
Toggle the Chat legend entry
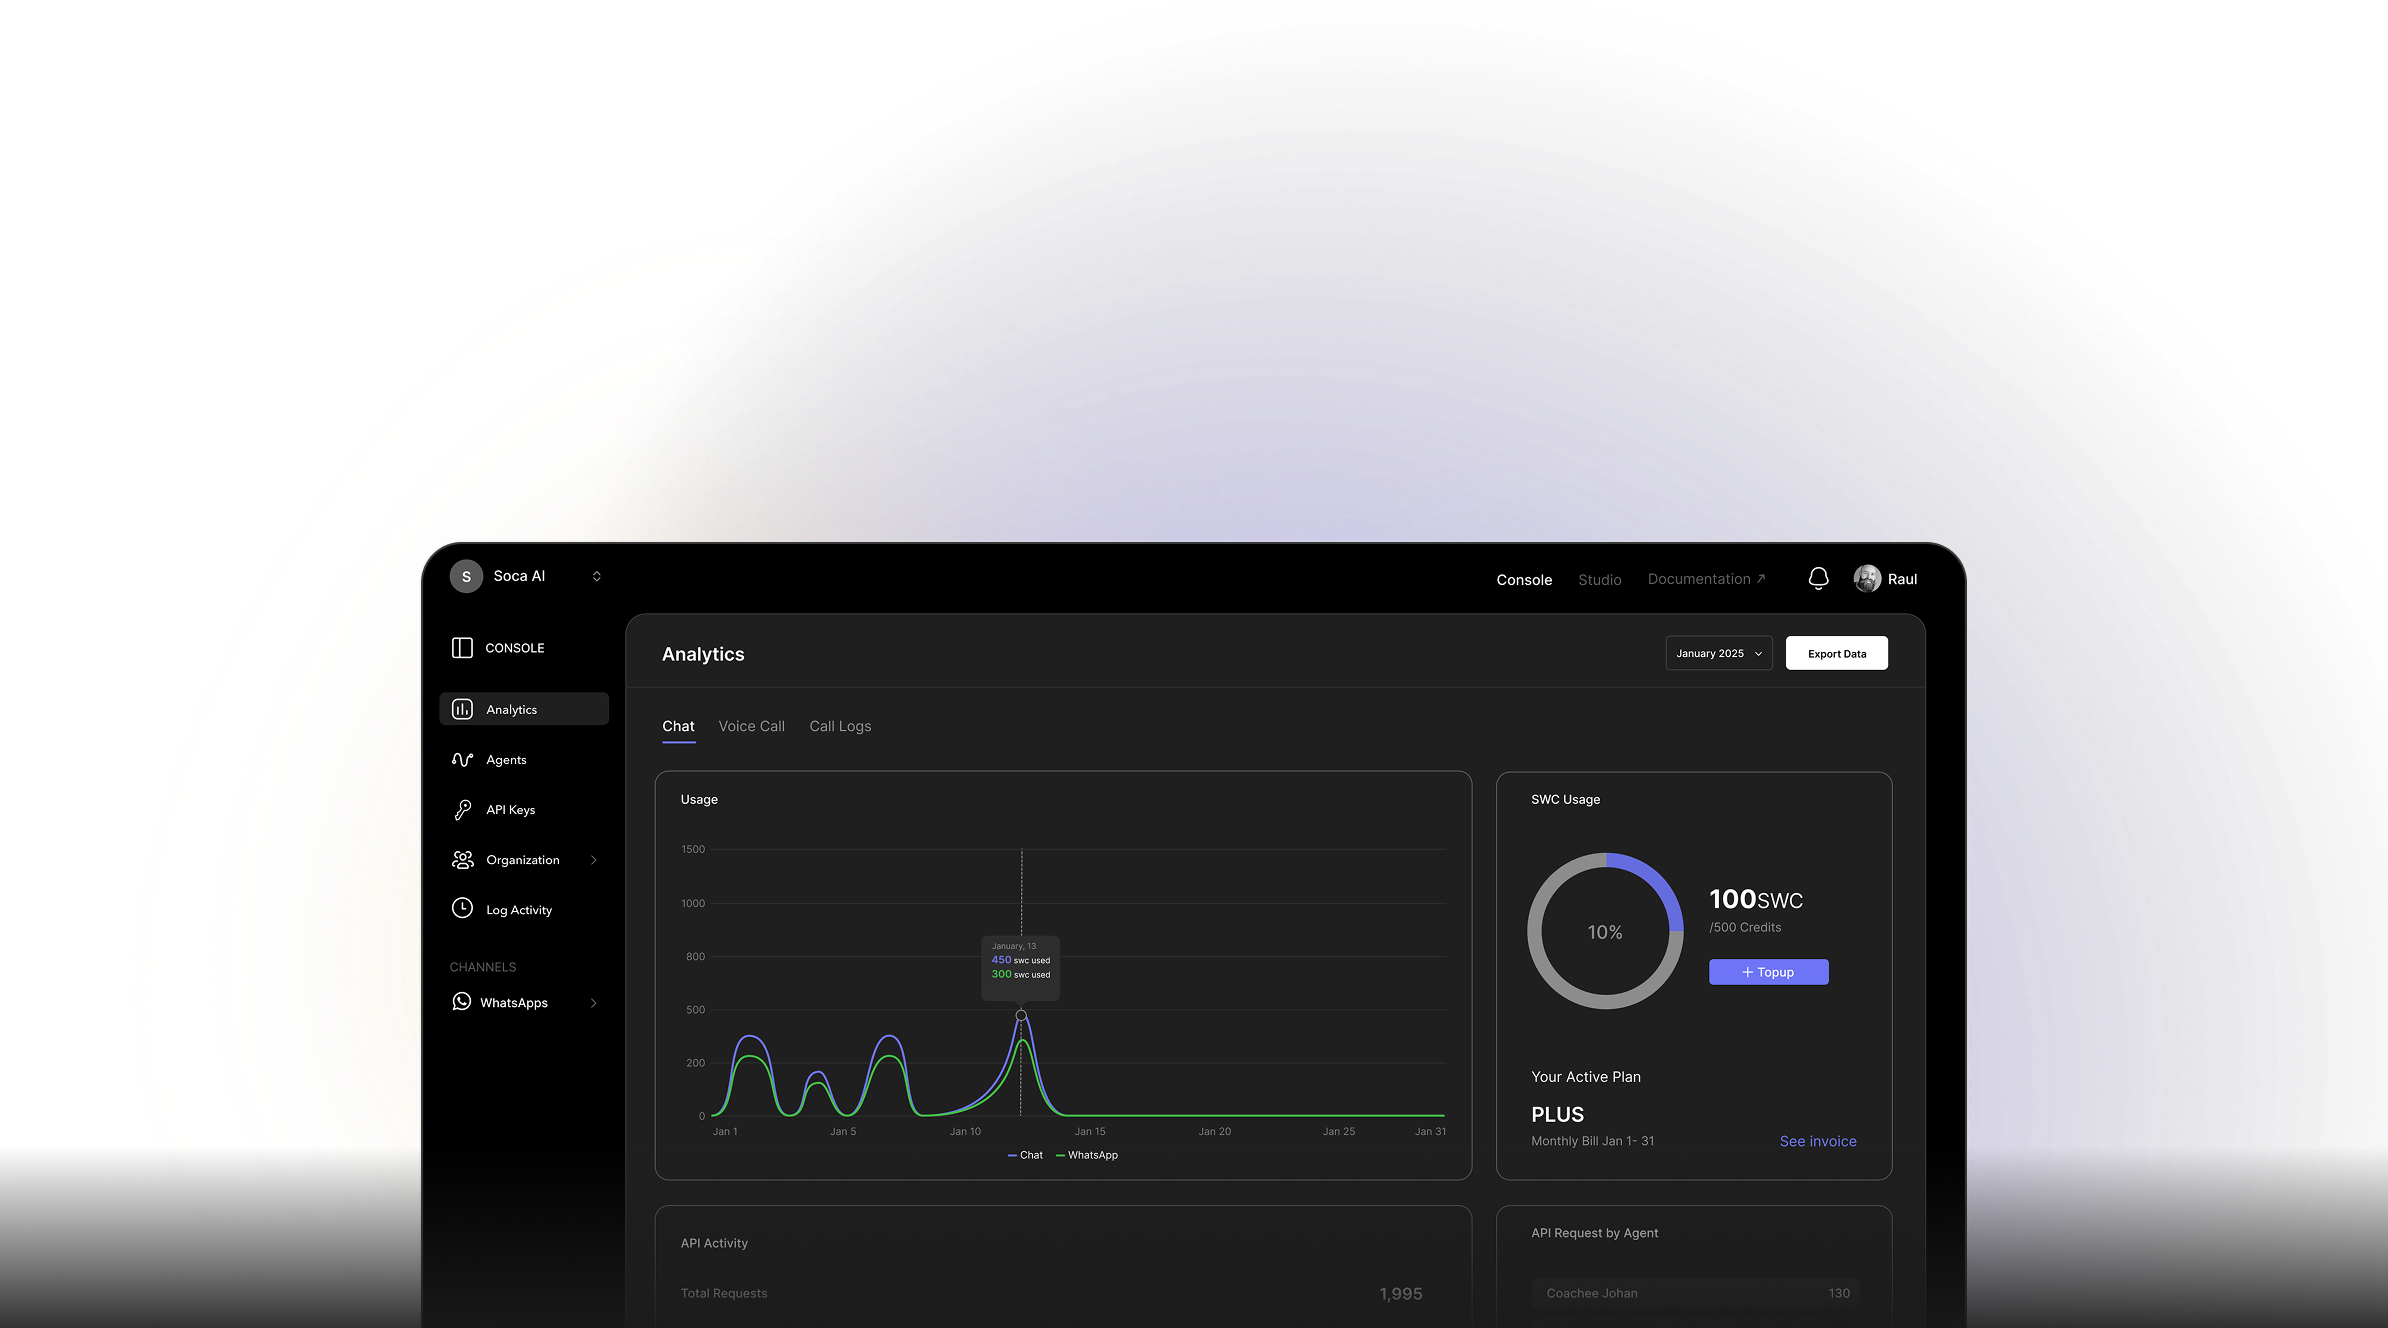[x=1025, y=1155]
